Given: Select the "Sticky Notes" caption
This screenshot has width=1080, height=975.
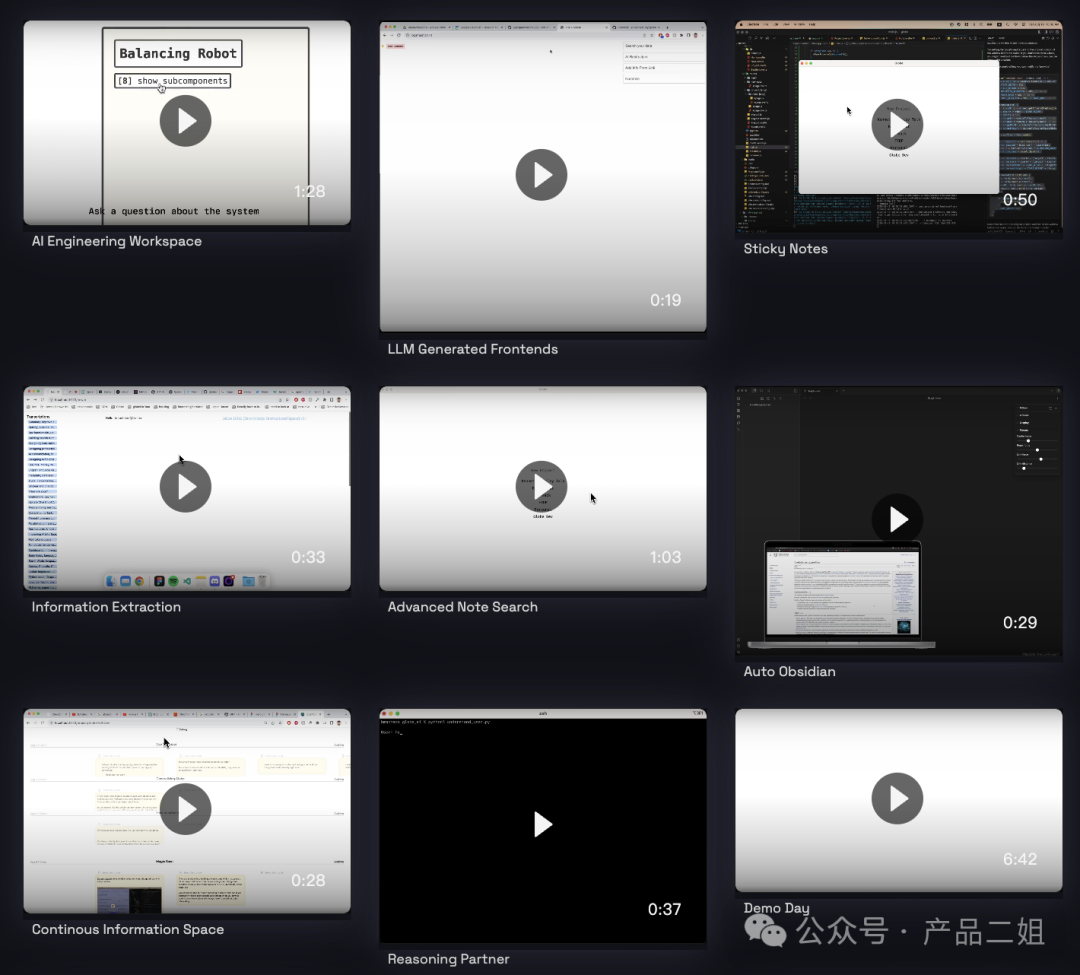Looking at the screenshot, I should [x=785, y=249].
